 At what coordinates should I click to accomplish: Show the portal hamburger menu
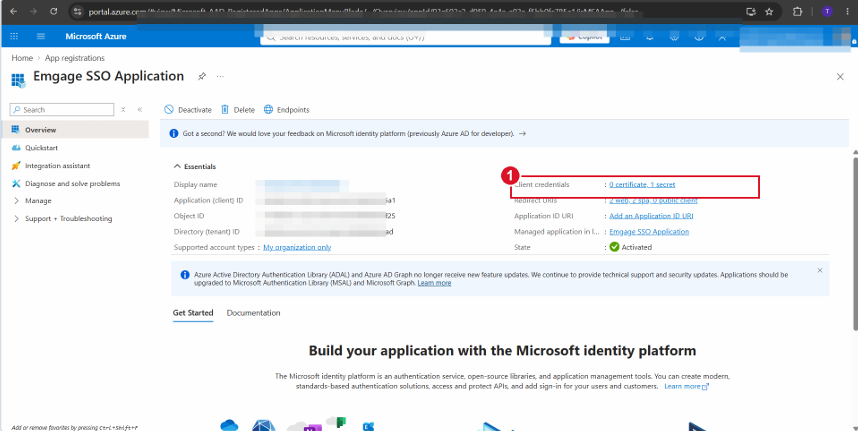pyautogui.click(x=40, y=36)
